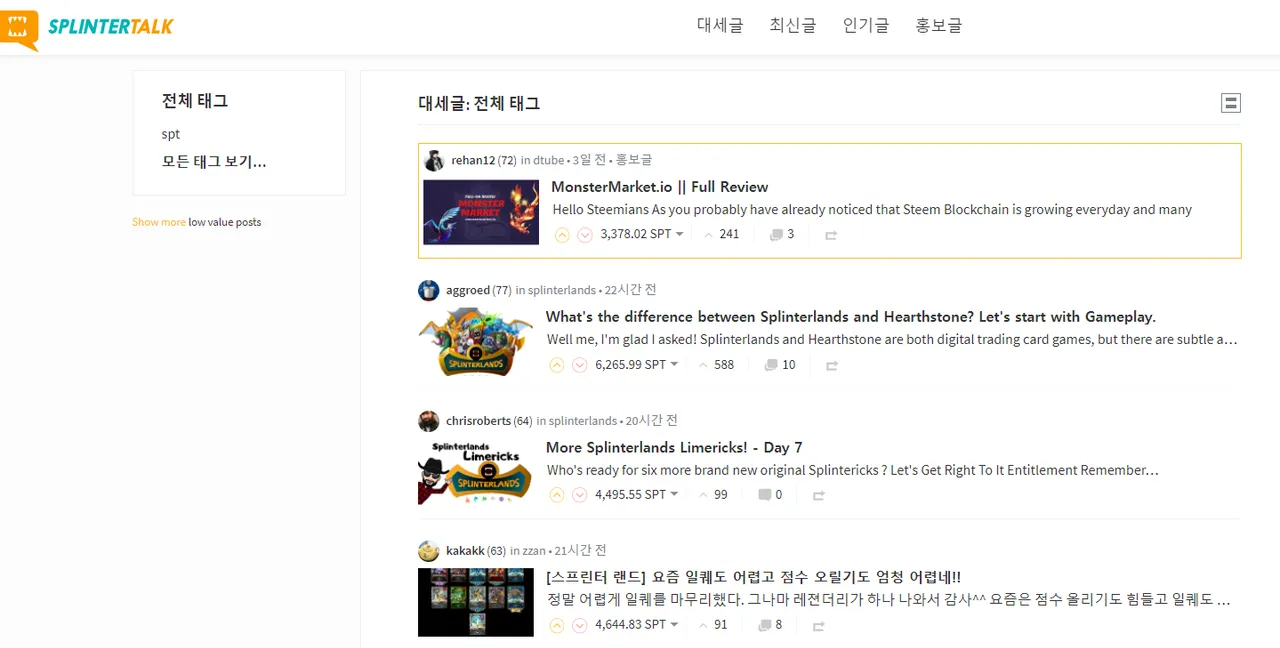Upvote the Splinterlands vs Hearthstone post
Screen dimensions: 1280x648
click(557, 365)
